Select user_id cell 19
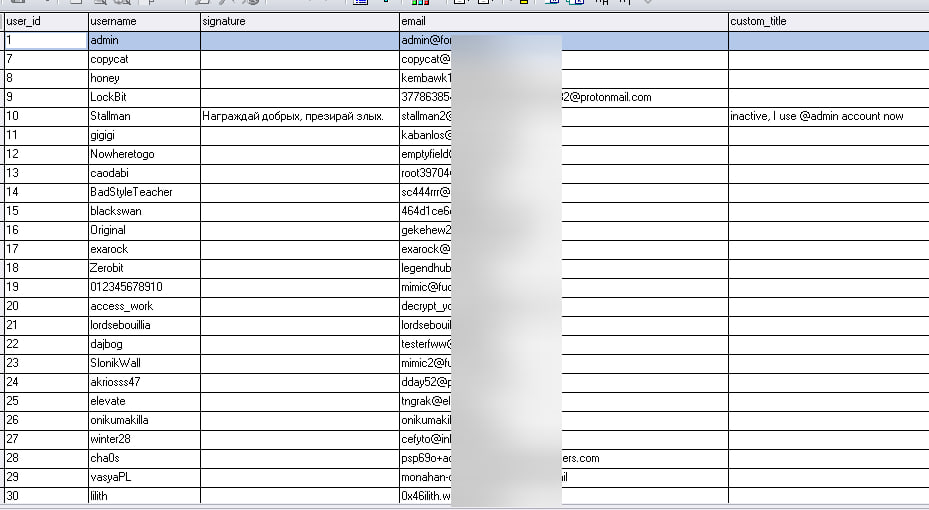This screenshot has height=510, width=929. (46, 287)
